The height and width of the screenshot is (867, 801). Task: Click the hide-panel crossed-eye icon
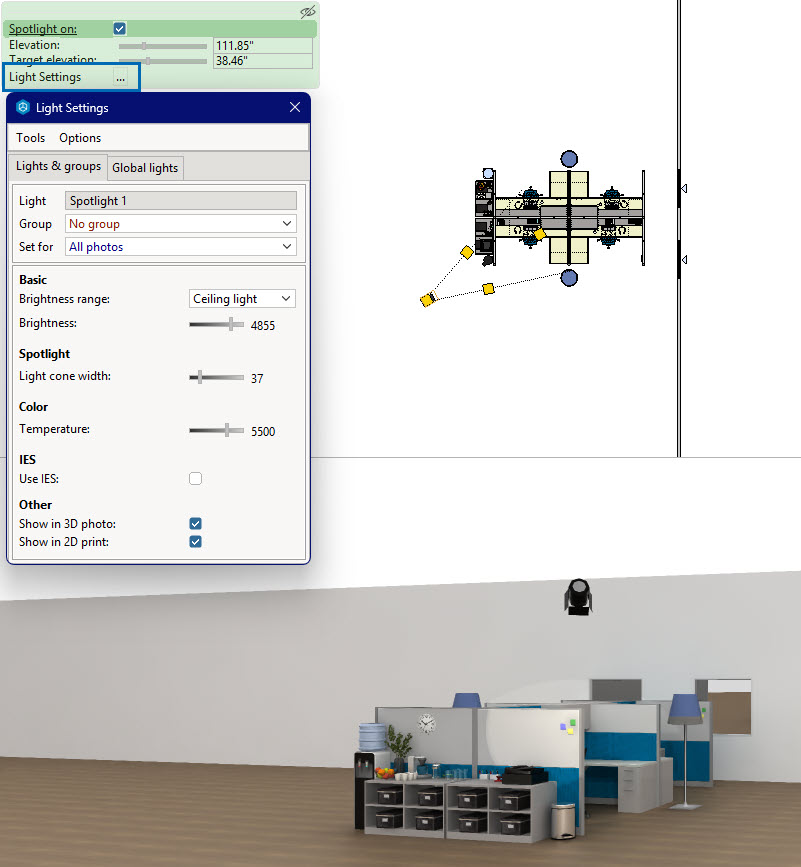click(307, 12)
